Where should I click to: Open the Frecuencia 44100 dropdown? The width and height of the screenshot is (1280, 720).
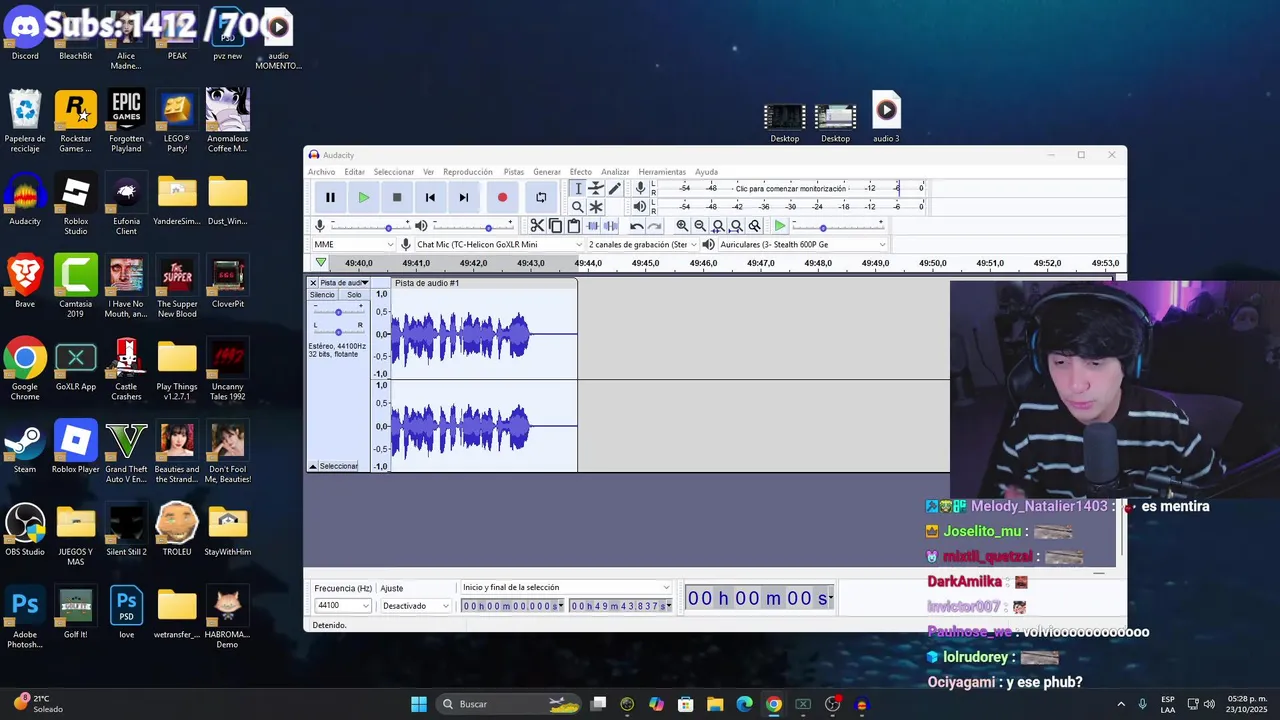(343, 606)
